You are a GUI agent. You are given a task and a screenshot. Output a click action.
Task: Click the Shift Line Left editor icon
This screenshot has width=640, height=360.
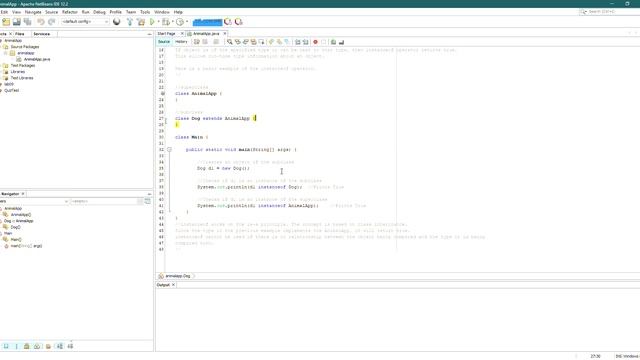(x=298, y=42)
